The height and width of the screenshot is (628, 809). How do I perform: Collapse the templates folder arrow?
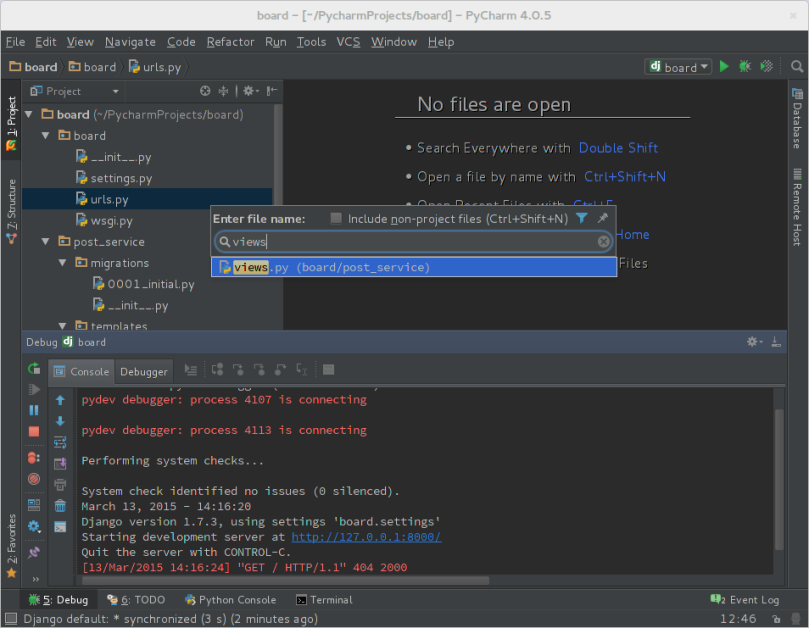(62, 326)
